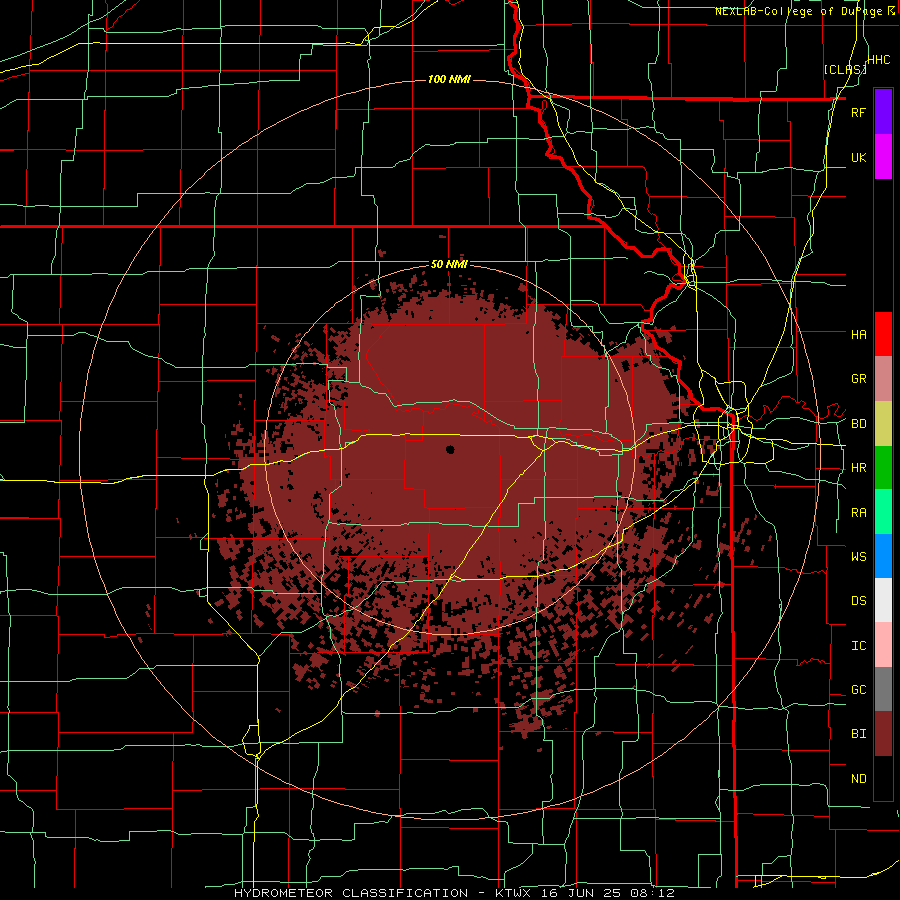Click the RF purple legend swatch
This screenshot has width=900, height=900.
pyautogui.click(x=883, y=112)
